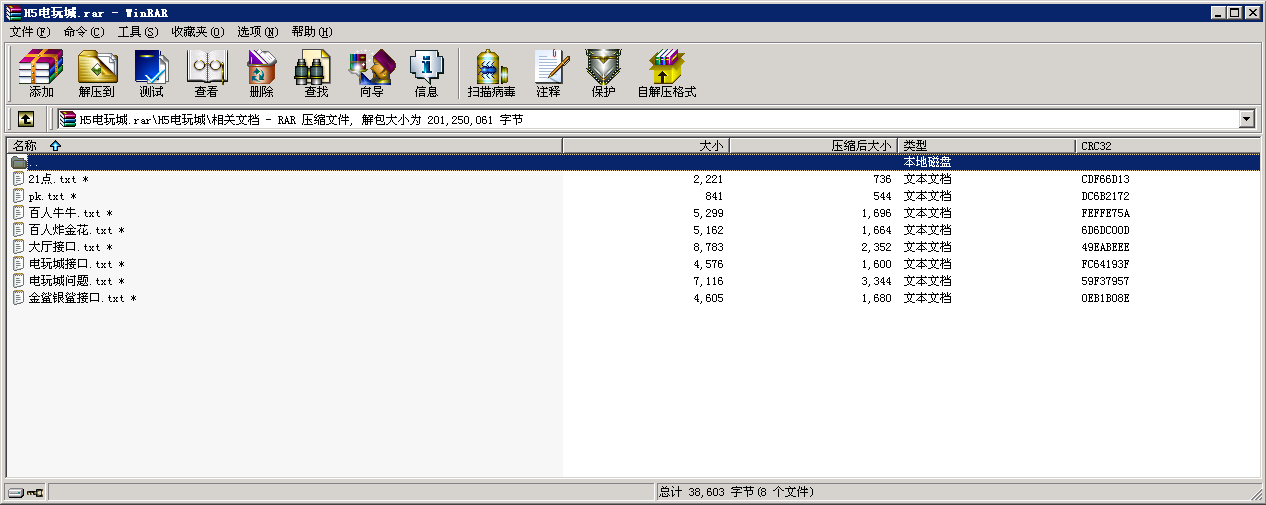Viewport: 1266px width, 505px height.
Task: Show archive 信息 (Info) icon
Action: click(426, 74)
